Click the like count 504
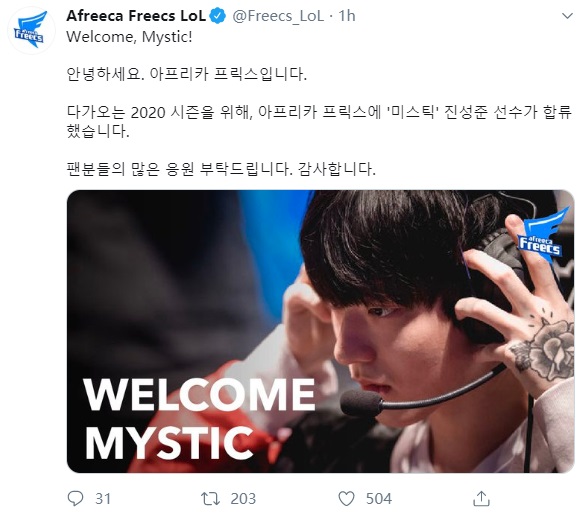This screenshot has height=517, width=584. [x=379, y=499]
